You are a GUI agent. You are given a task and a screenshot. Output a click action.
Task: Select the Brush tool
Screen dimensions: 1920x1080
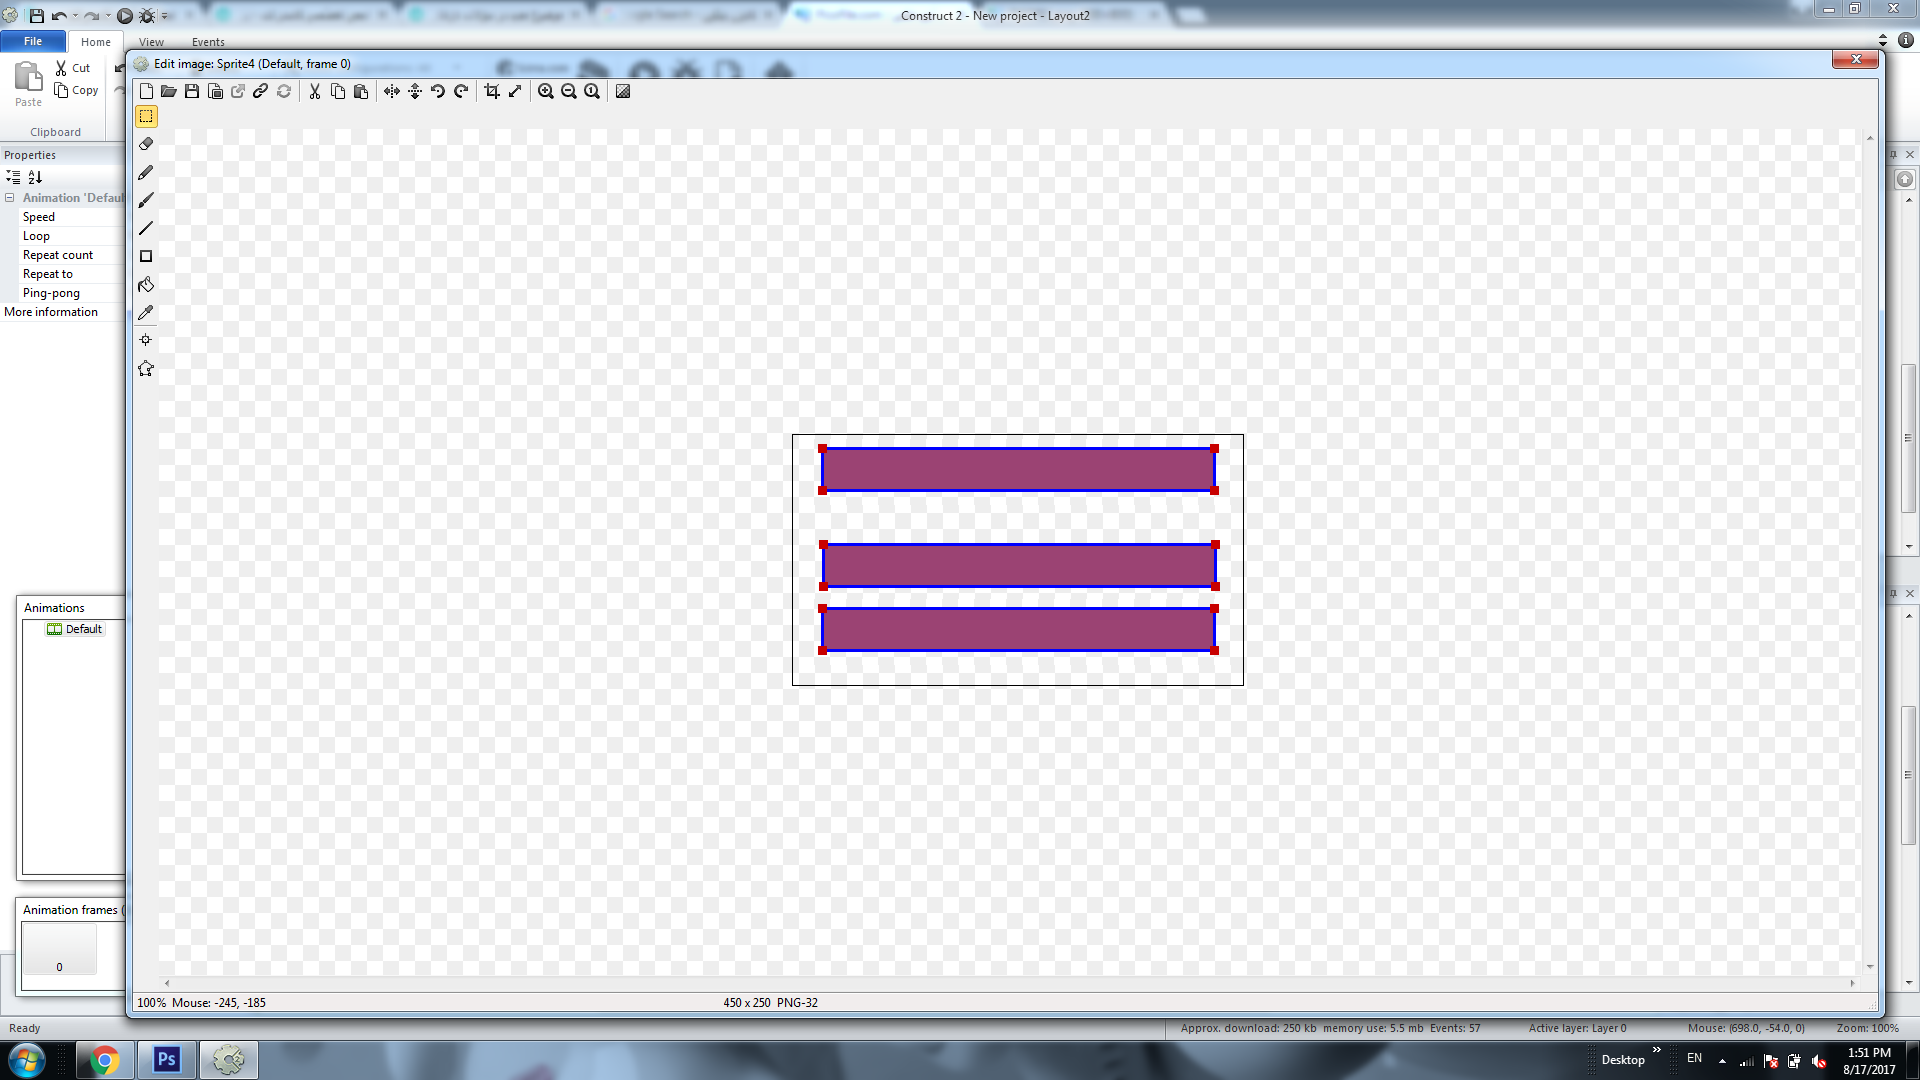(x=146, y=200)
